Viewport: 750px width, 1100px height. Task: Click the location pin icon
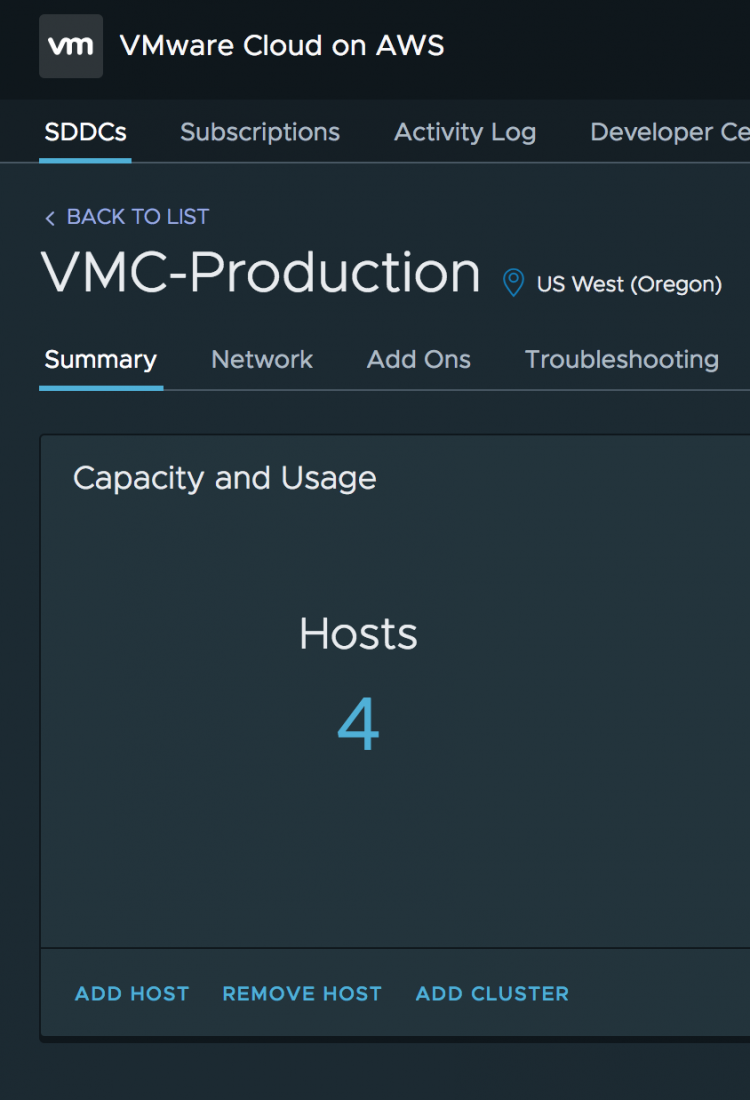(x=513, y=283)
